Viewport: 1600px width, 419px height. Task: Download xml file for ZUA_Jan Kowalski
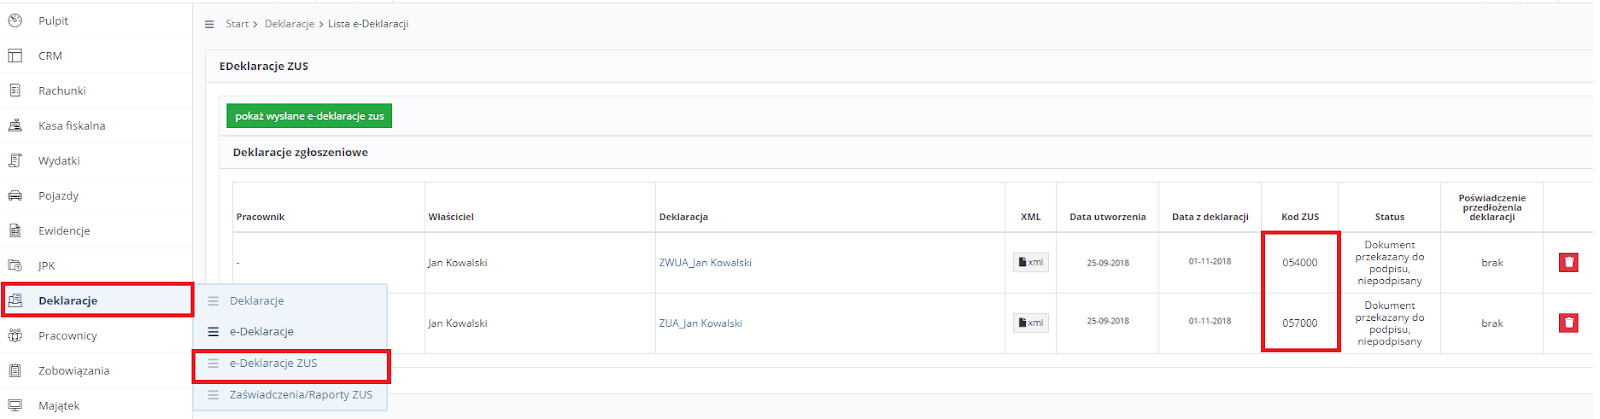1031,323
